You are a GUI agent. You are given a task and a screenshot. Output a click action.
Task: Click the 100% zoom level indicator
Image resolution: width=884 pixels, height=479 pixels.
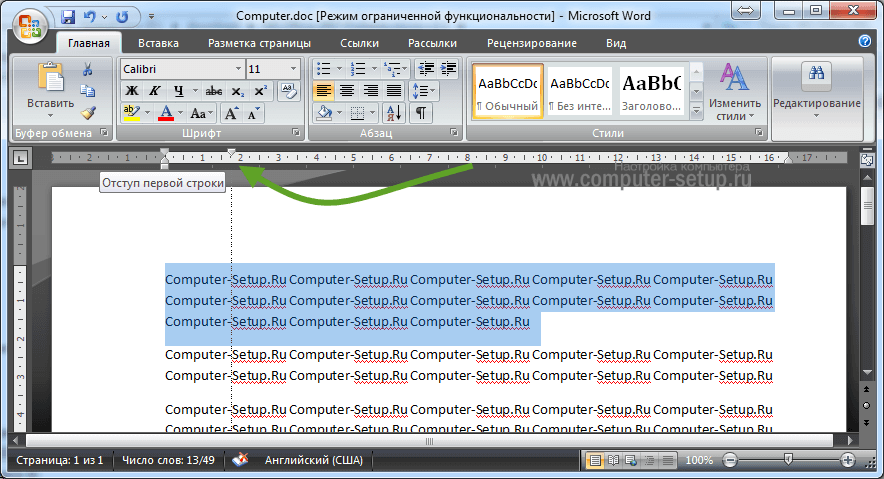point(699,460)
